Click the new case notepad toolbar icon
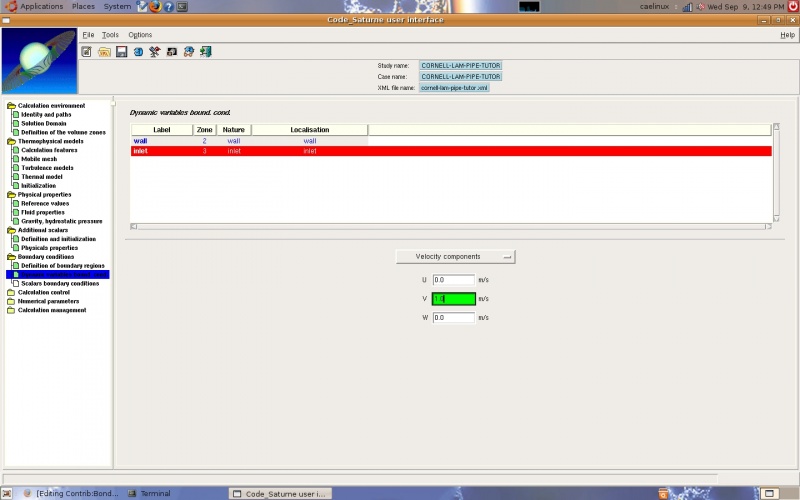The width and height of the screenshot is (800, 500). [x=87, y=52]
